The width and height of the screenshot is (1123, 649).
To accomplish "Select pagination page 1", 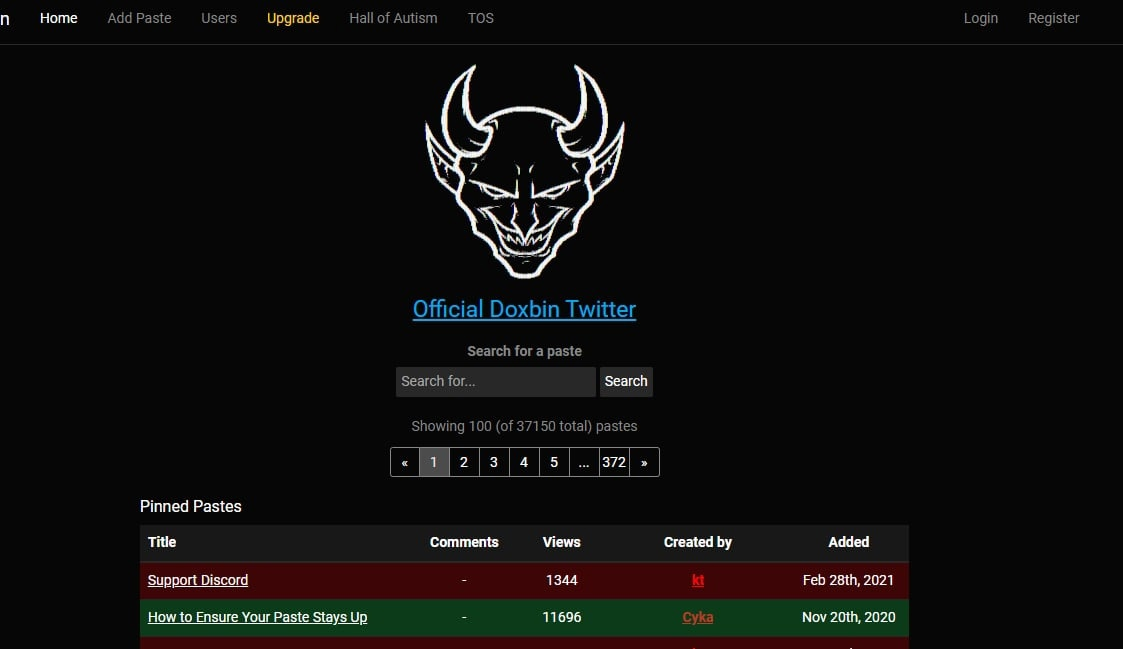I will coord(434,462).
